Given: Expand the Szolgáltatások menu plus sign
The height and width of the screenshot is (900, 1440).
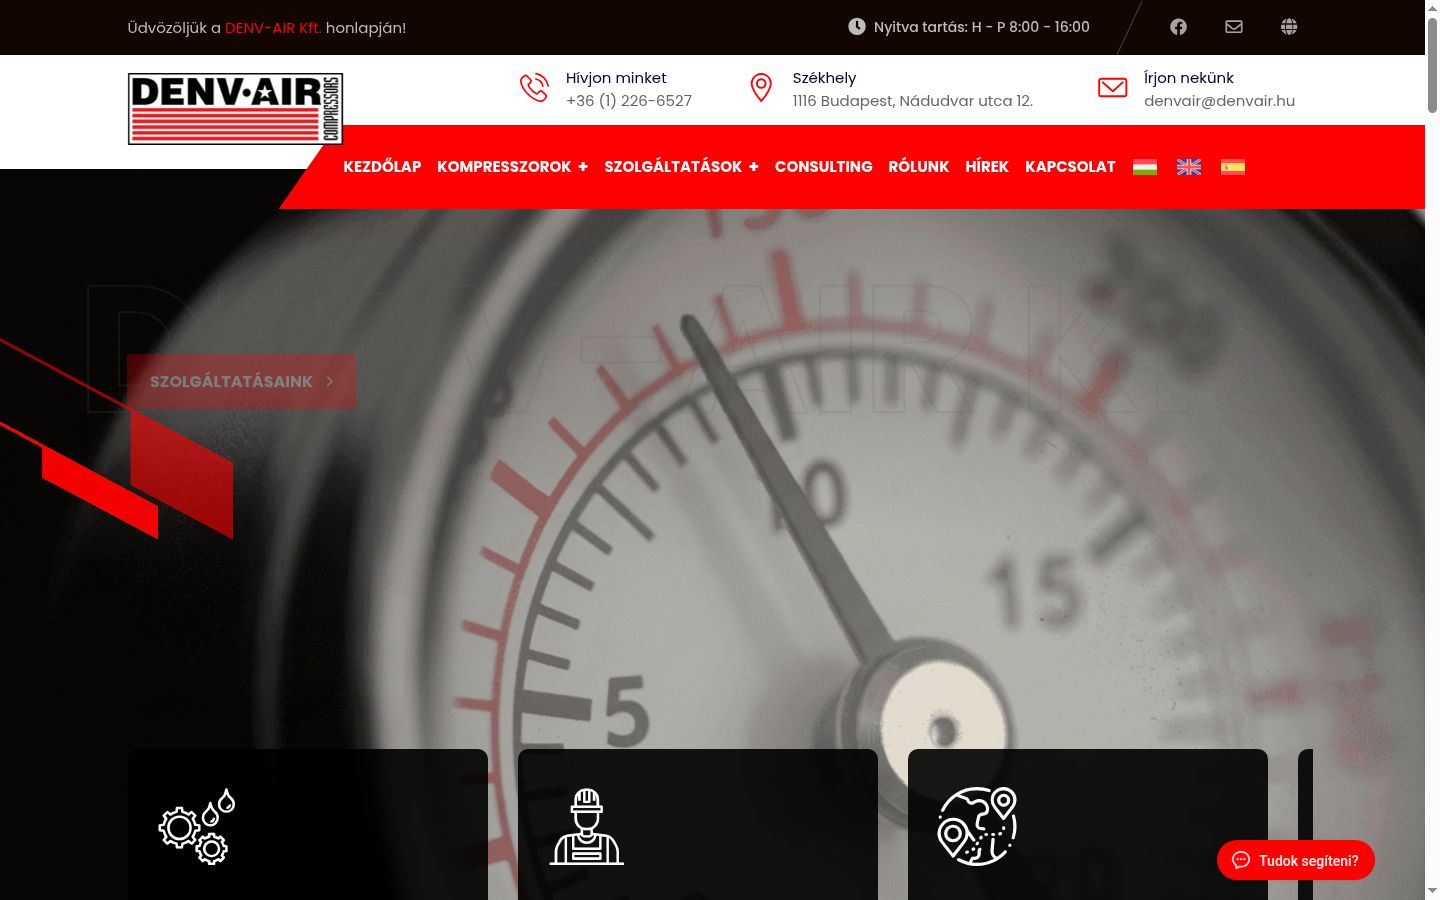Looking at the screenshot, I should pyautogui.click(x=754, y=167).
